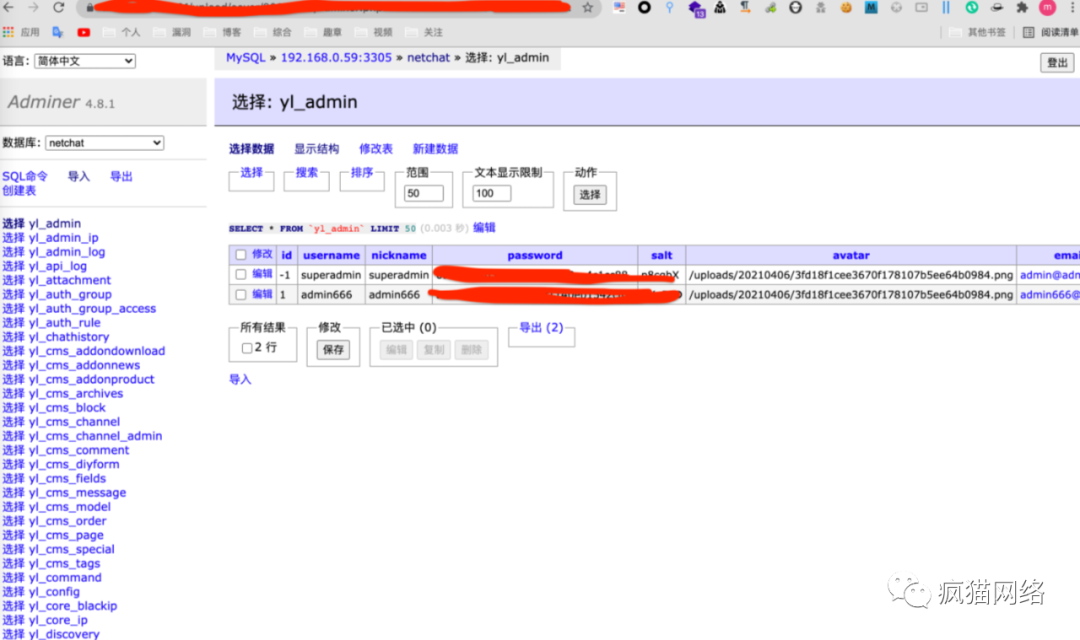Open the YouTube bookmark icon
1080x640 pixels.
(x=83, y=32)
